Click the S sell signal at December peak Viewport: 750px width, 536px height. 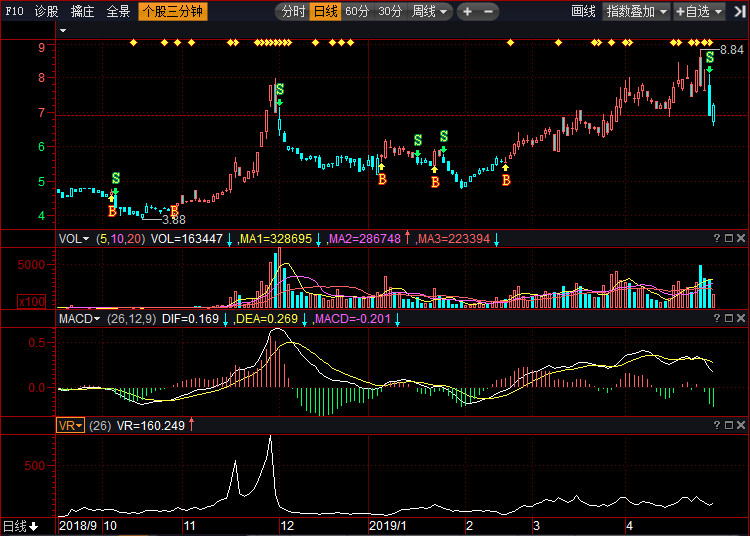[280, 89]
